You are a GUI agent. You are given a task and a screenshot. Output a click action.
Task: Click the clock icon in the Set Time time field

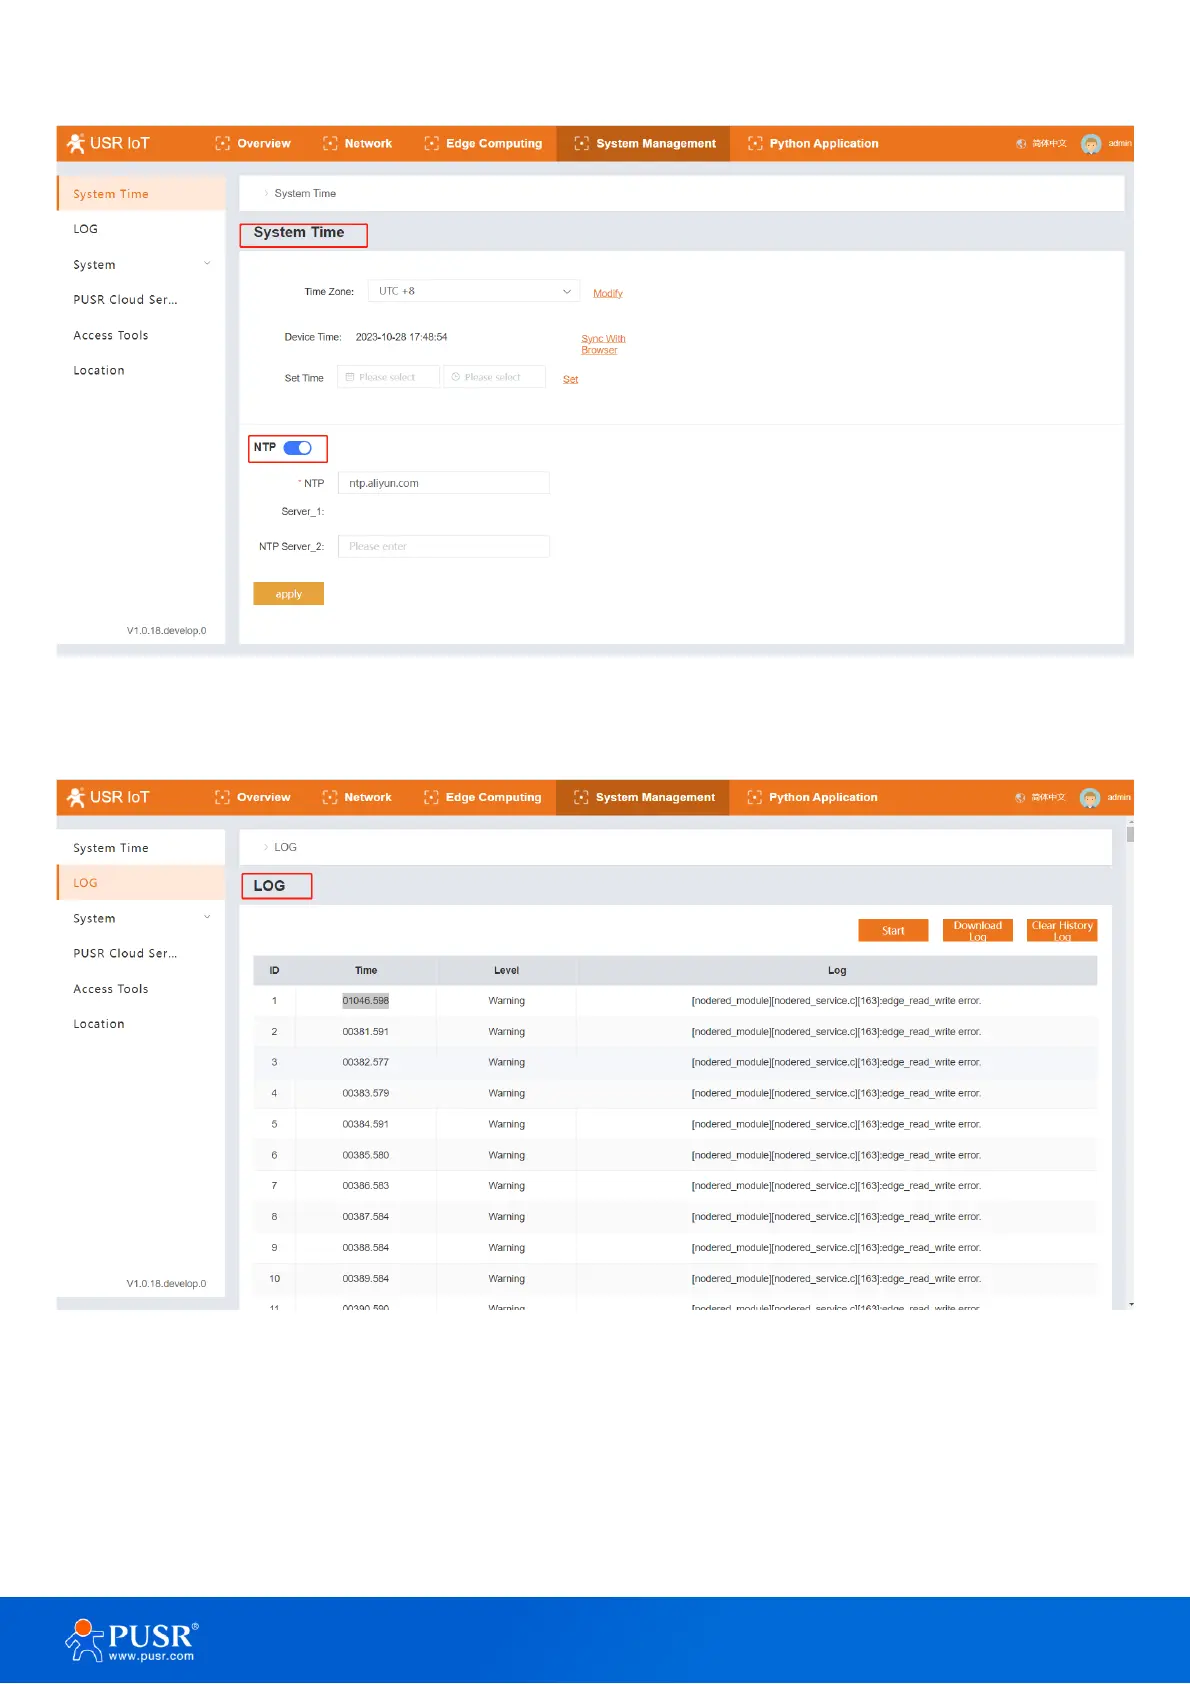pos(456,377)
